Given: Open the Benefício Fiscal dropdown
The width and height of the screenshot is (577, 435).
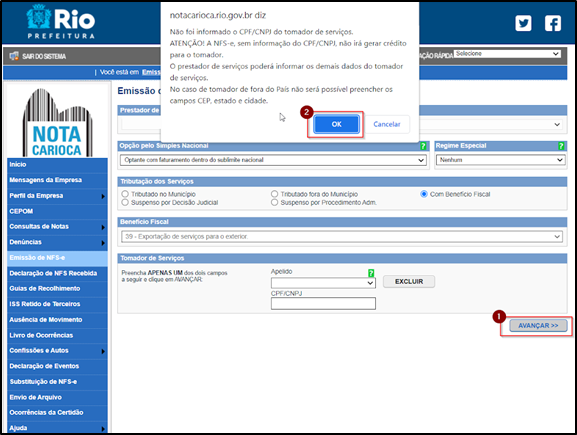Looking at the screenshot, I should pyautogui.click(x=342, y=237).
